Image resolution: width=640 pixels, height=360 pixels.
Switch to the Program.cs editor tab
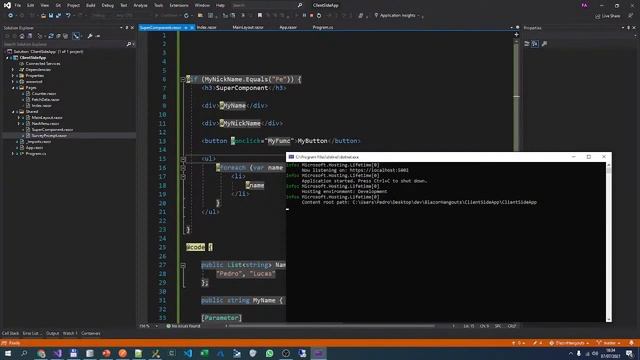[322, 27]
